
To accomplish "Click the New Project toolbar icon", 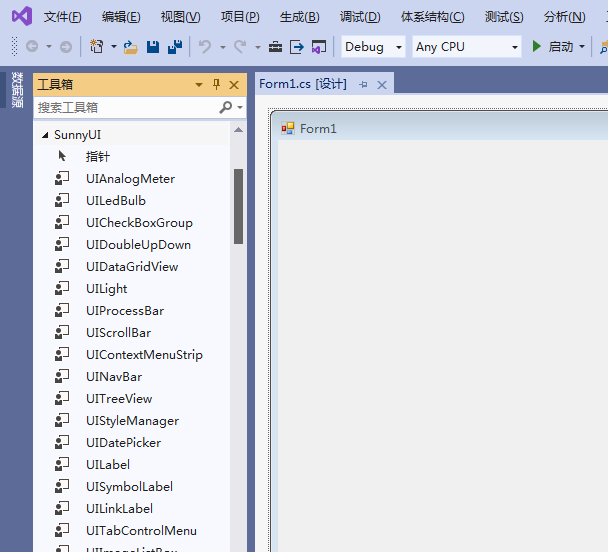I will pyautogui.click(x=97, y=47).
